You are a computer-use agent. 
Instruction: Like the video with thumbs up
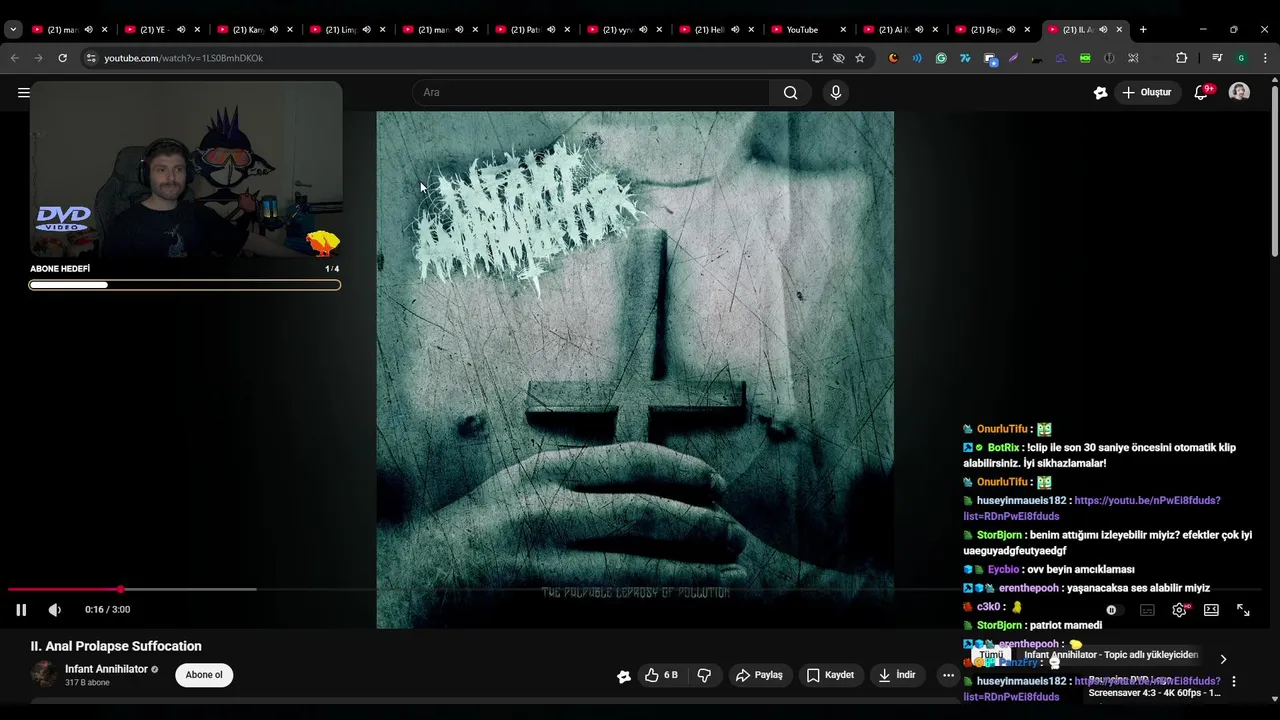click(661, 675)
